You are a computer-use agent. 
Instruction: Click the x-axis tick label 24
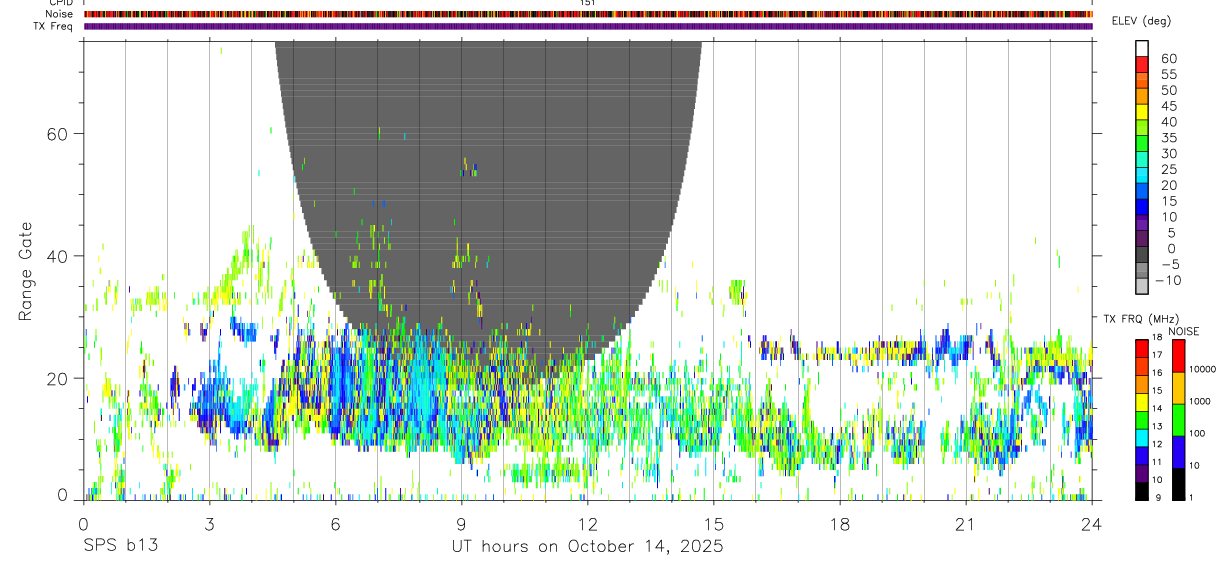click(1092, 523)
